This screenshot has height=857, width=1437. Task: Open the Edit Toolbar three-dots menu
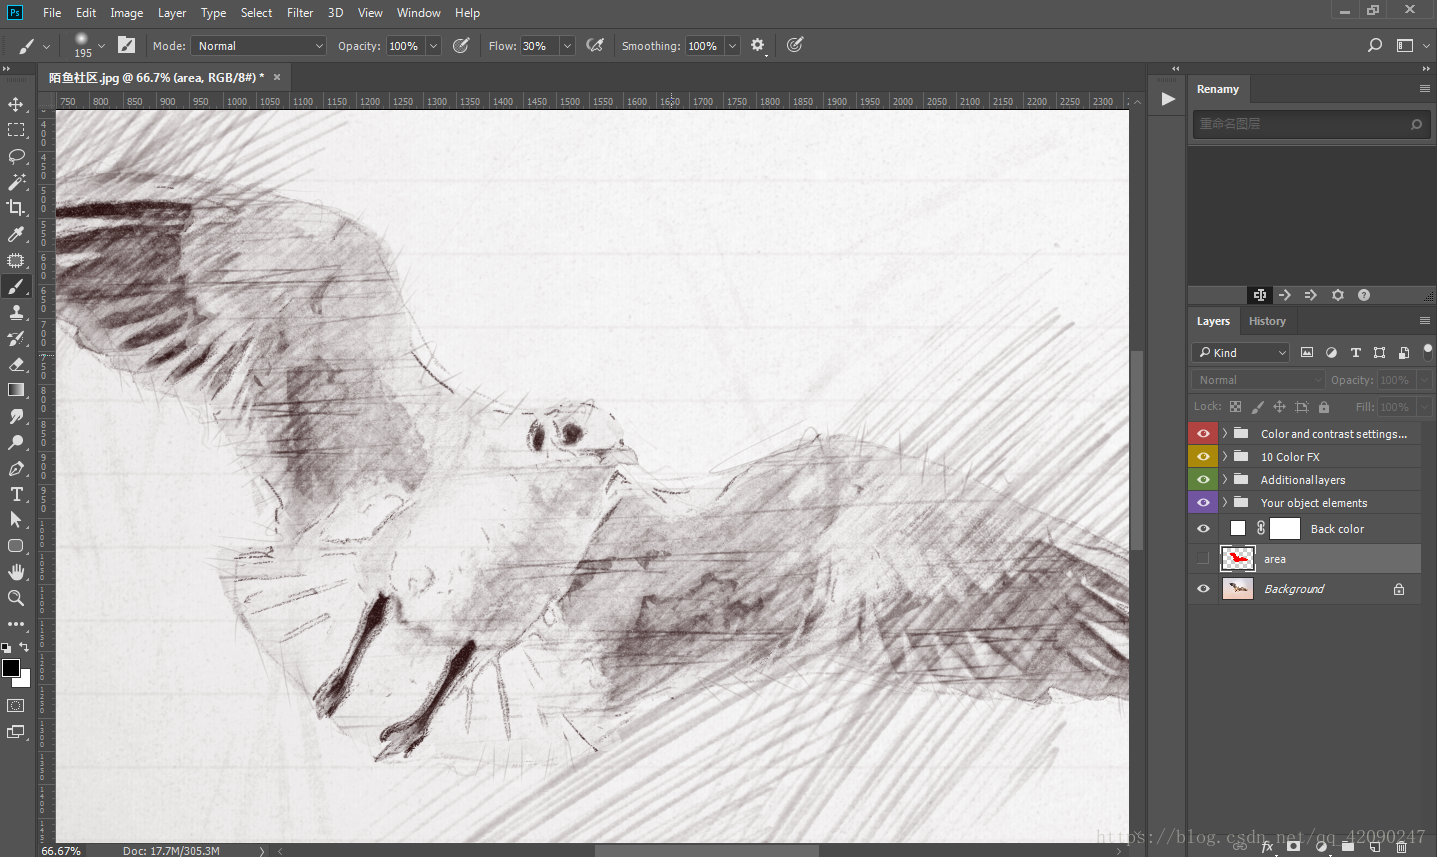16,623
